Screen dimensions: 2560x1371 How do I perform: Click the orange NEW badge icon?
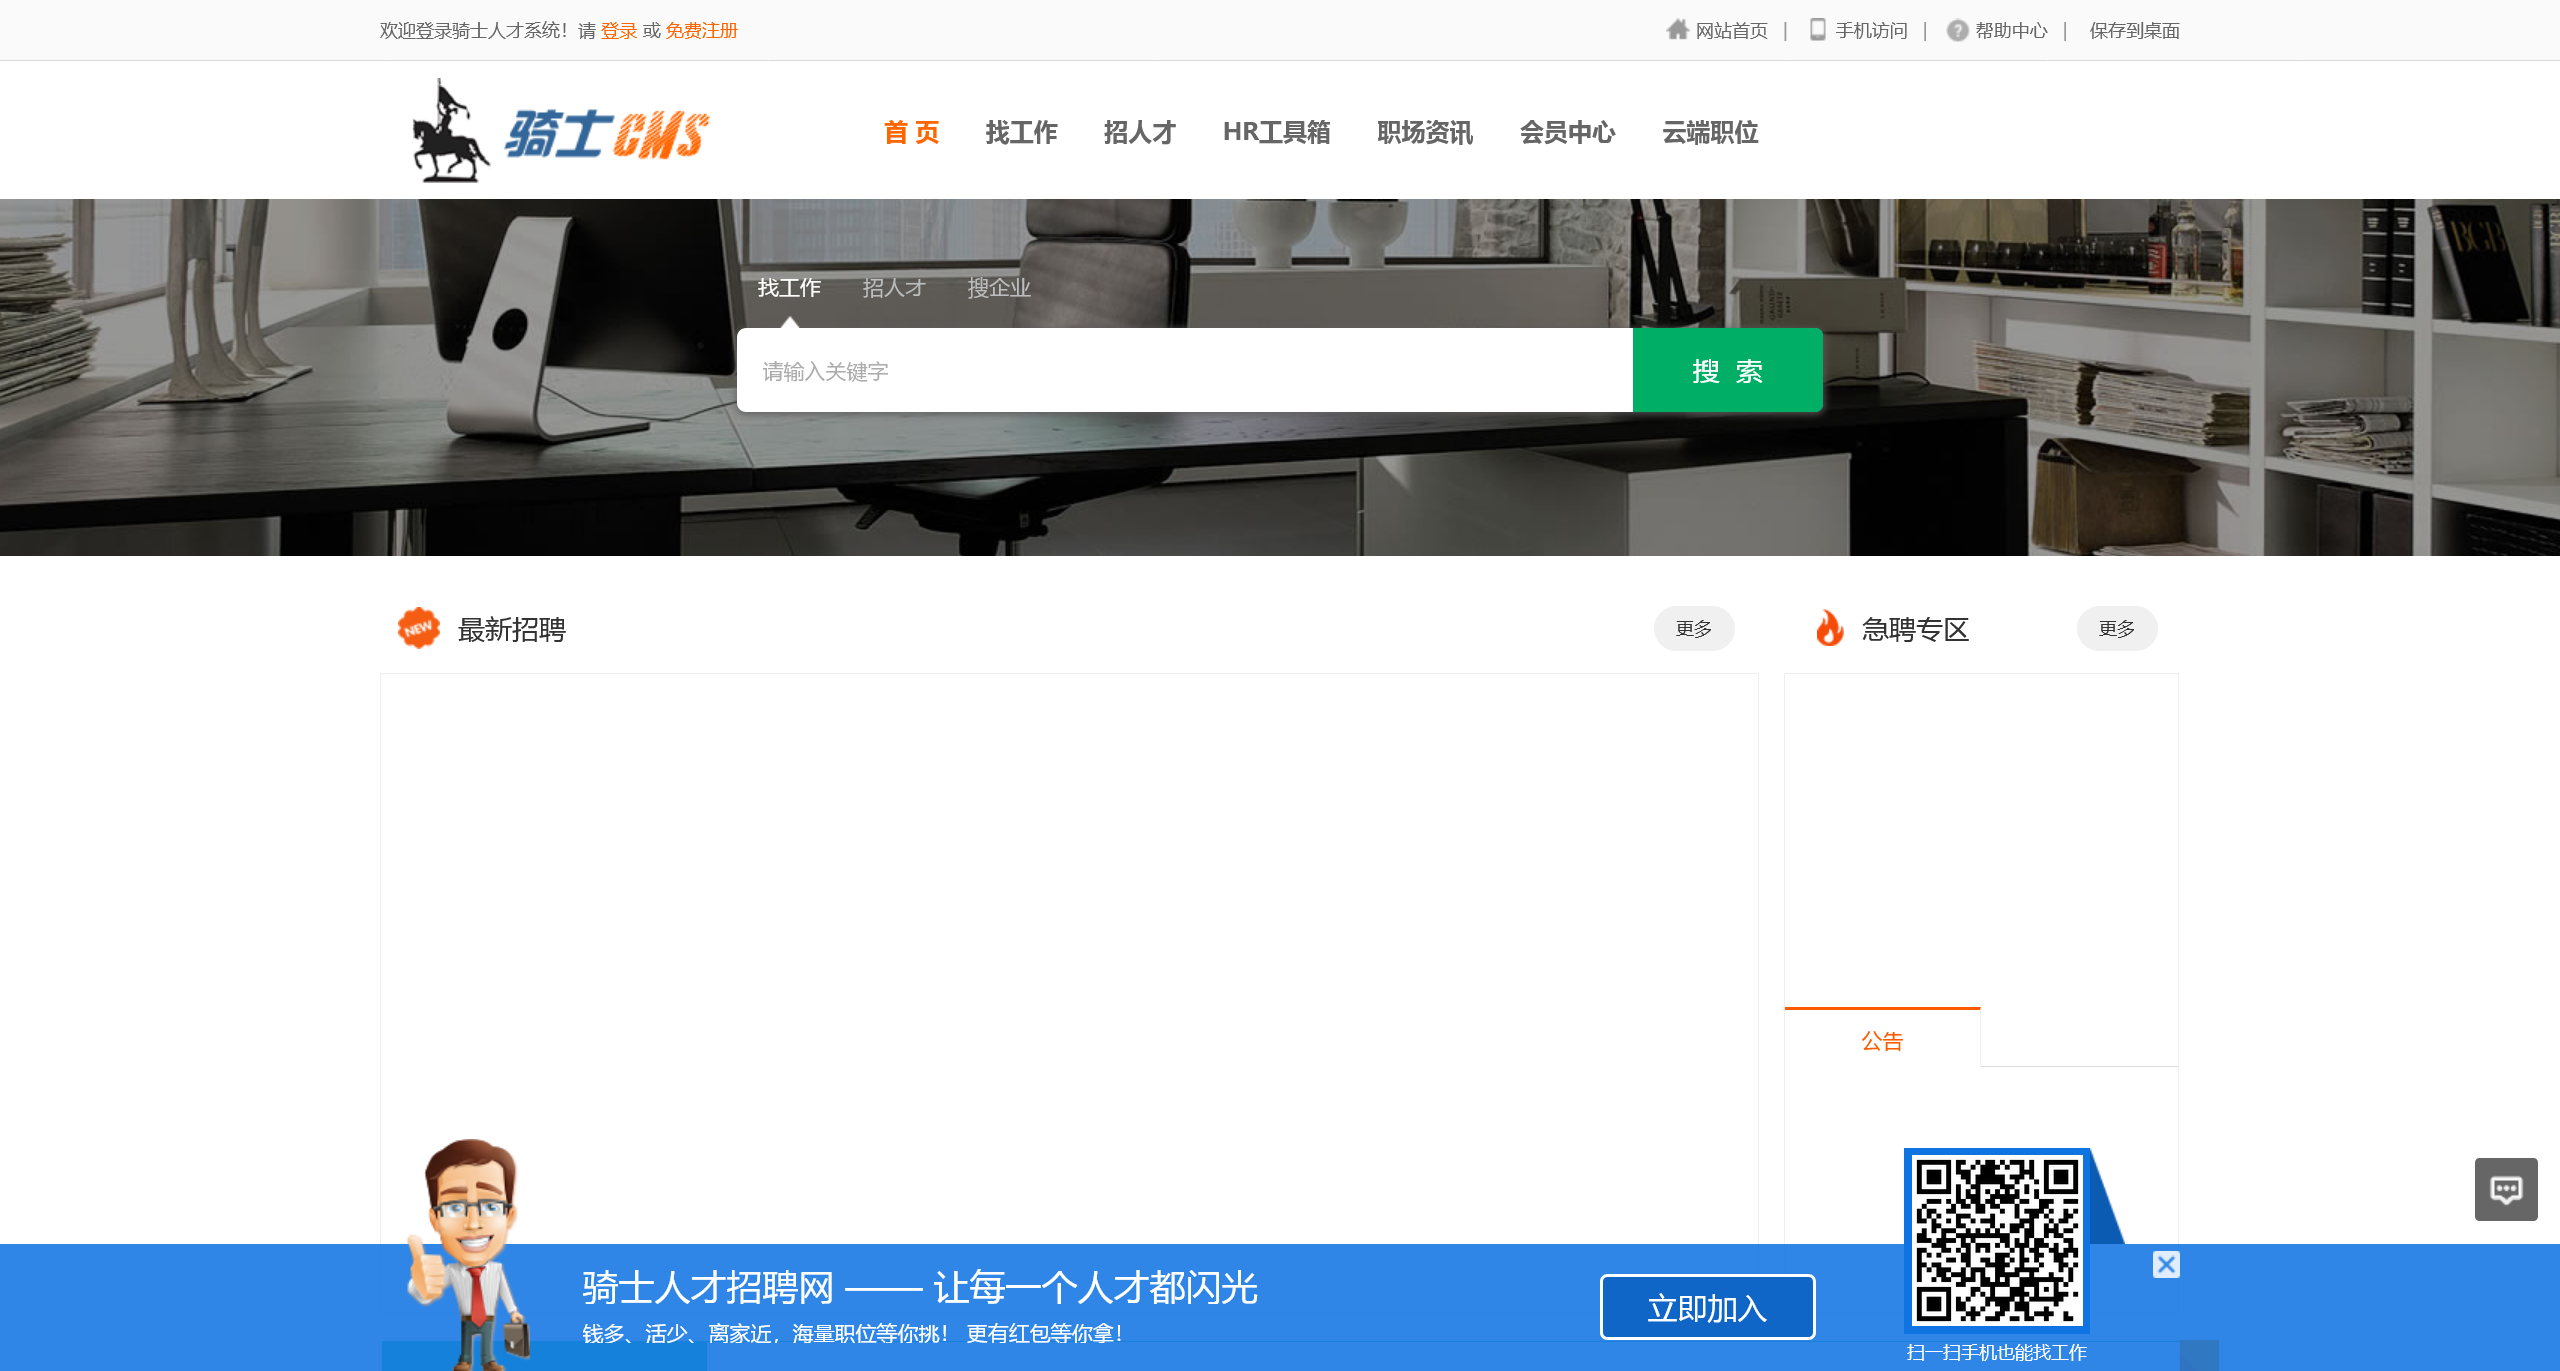418,628
